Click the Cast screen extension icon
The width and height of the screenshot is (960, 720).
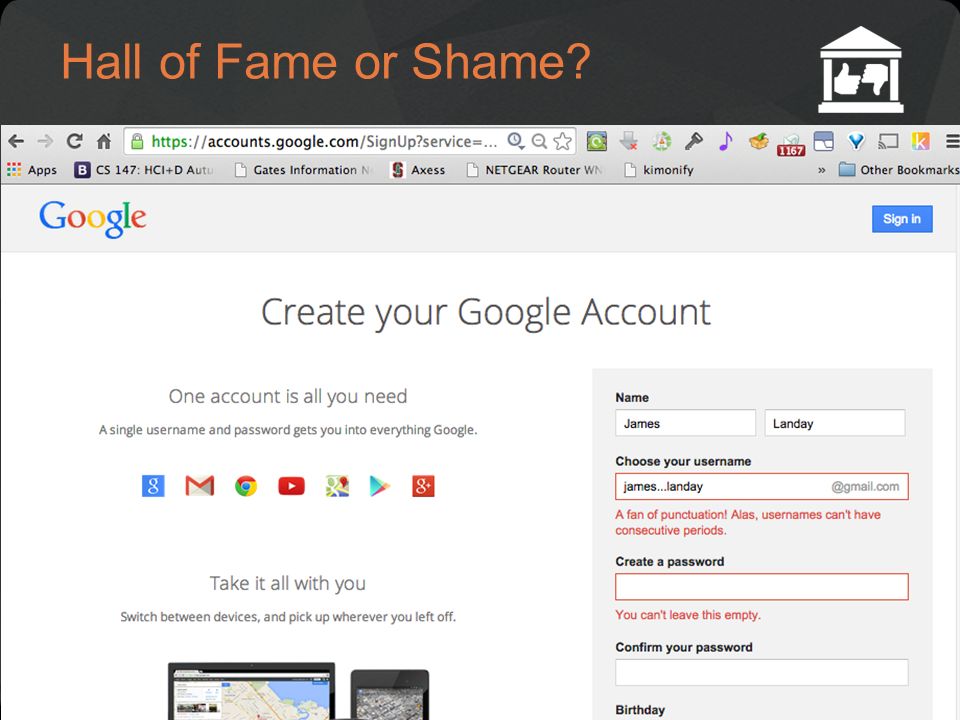[x=888, y=141]
